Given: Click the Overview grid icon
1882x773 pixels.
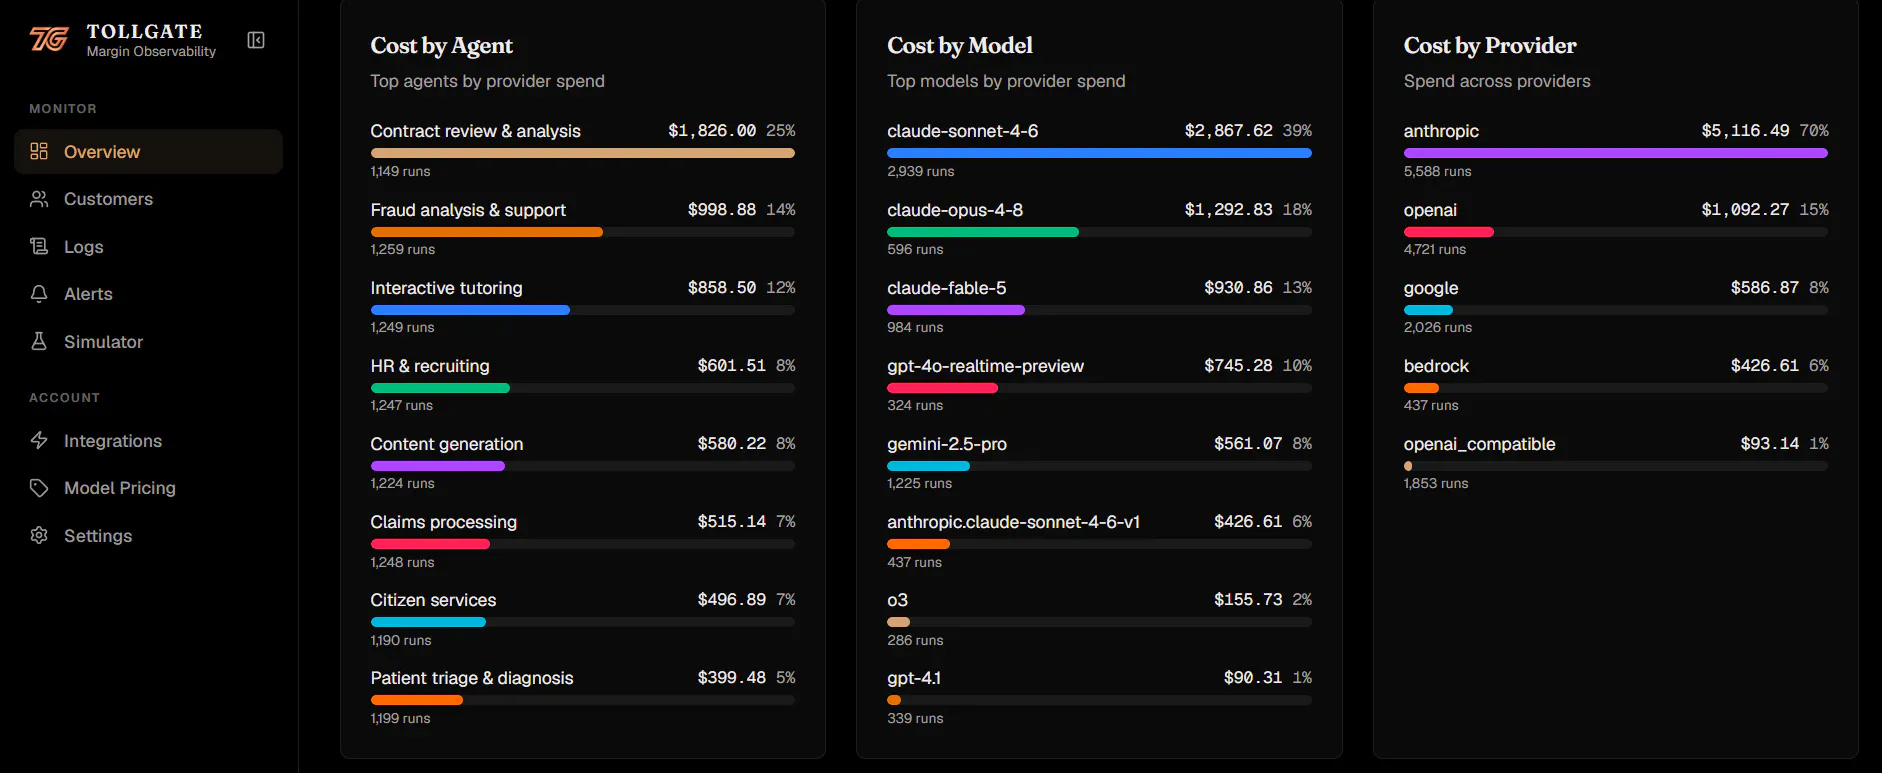Looking at the screenshot, I should [39, 151].
